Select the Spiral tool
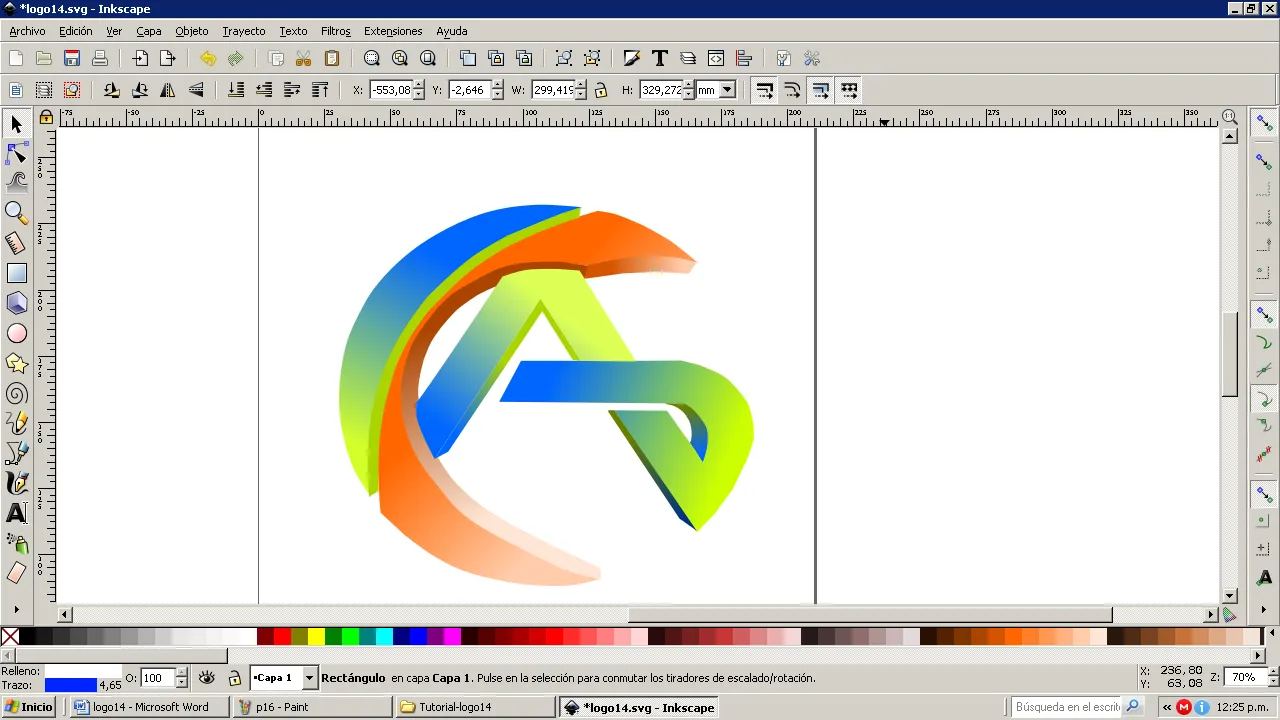Image resolution: width=1280 pixels, height=720 pixels. pos(17,393)
